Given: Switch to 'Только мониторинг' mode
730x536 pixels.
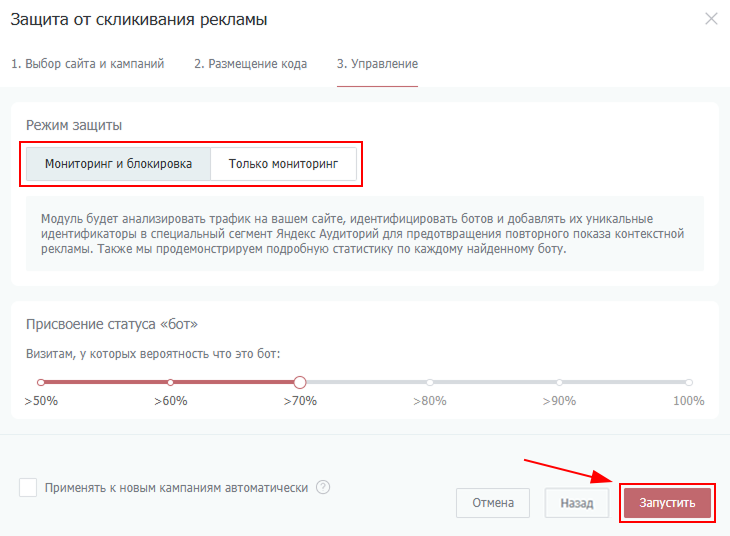Looking at the screenshot, I should click(284, 162).
